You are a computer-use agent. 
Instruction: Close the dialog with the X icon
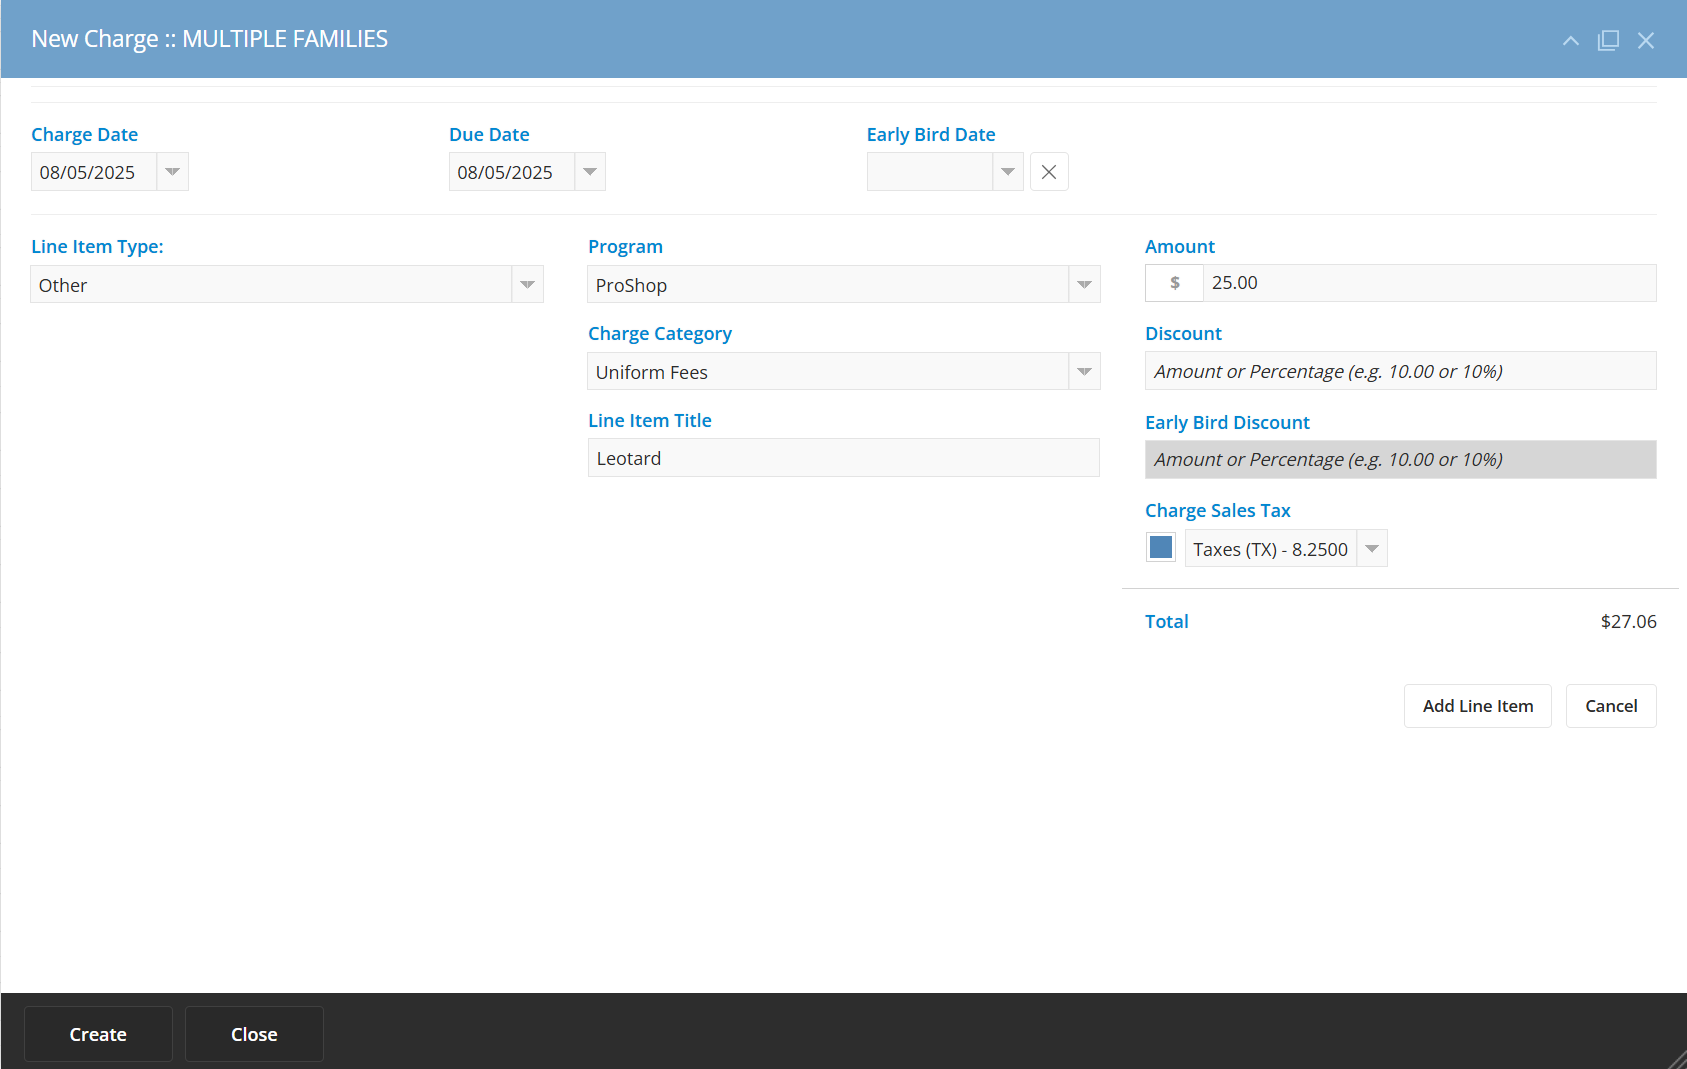coord(1646,40)
